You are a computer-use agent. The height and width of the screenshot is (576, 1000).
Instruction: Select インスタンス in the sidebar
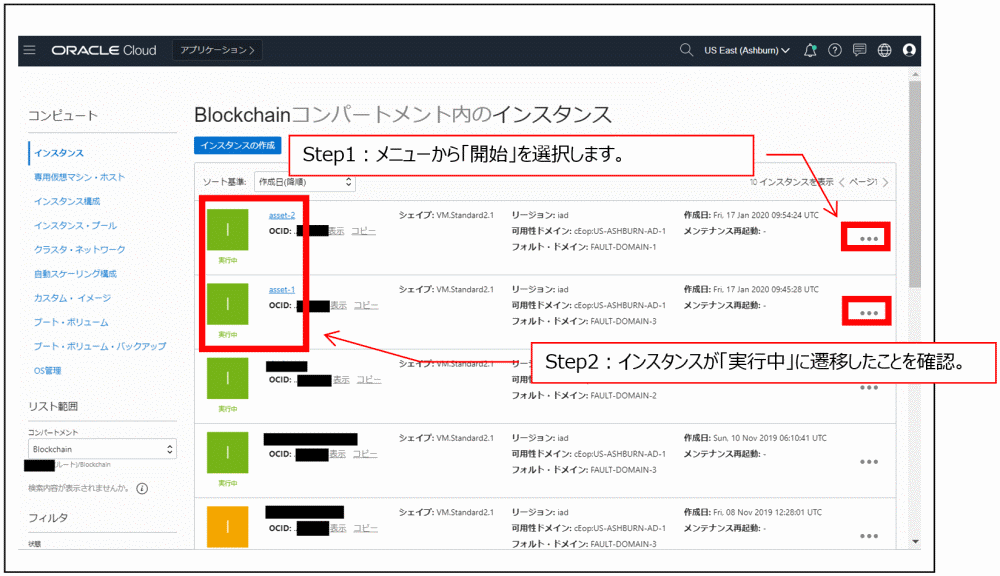point(59,153)
